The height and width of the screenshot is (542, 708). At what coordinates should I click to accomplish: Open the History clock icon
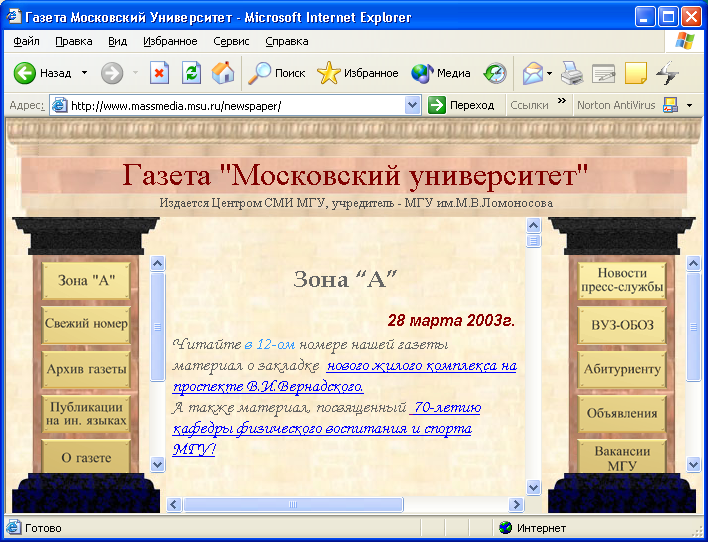coord(495,73)
